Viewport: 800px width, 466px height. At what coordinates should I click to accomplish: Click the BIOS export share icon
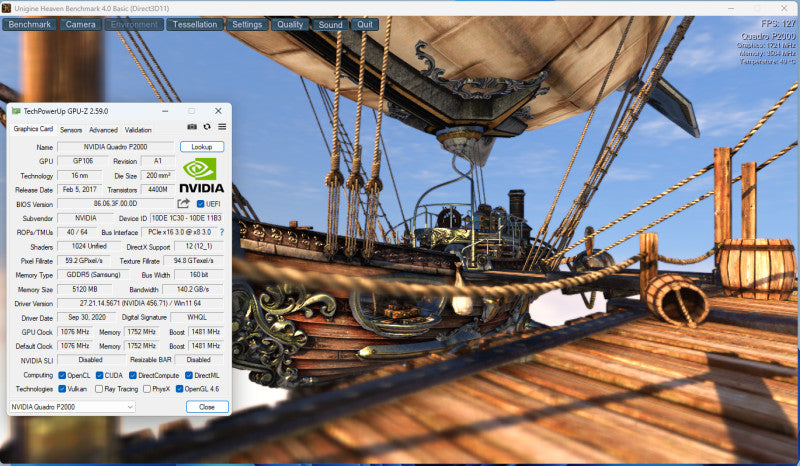click(x=183, y=204)
